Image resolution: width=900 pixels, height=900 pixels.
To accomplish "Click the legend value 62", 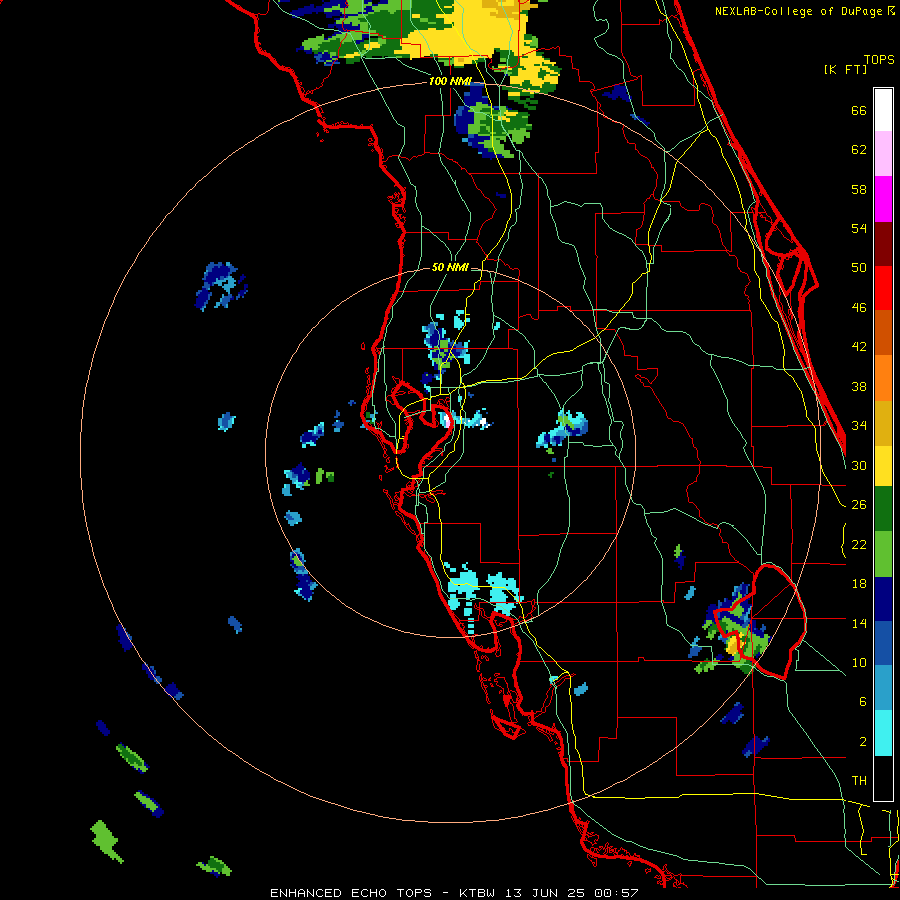I will [859, 150].
